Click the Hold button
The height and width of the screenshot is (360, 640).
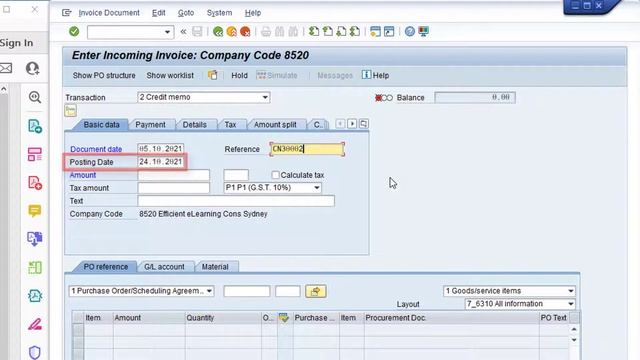(240, 76)
